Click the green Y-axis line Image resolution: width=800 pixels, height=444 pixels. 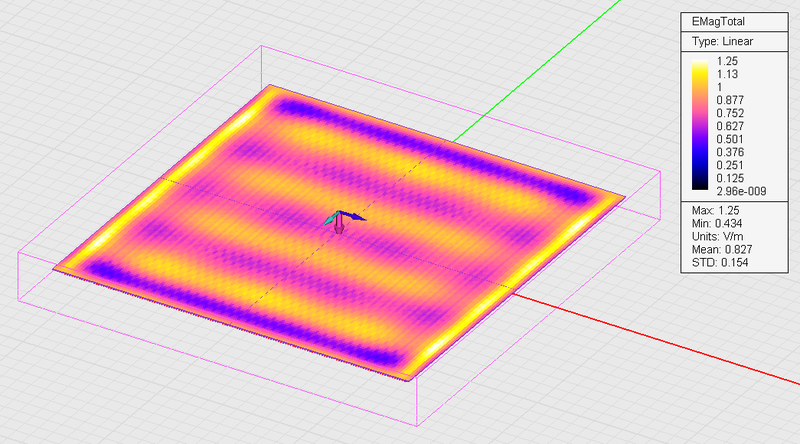tap(537, 71)
